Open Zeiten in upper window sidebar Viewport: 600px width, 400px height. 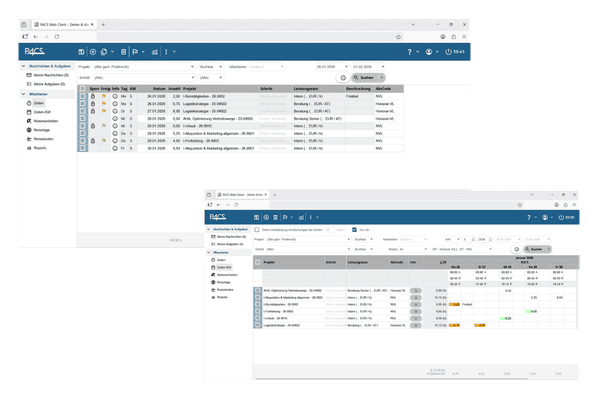pos(38,103)
